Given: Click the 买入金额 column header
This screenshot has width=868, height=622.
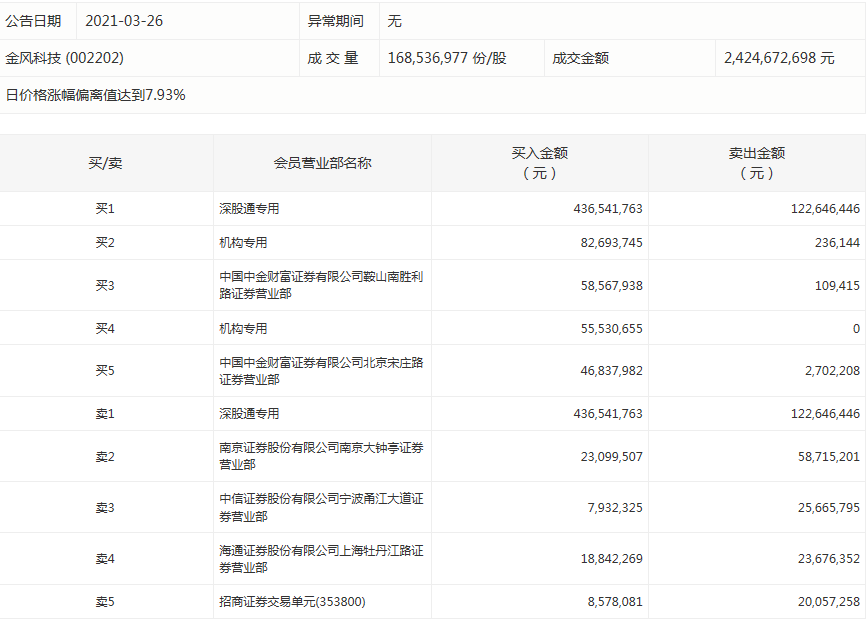Looking at the screenshot, I should (540, 163).
